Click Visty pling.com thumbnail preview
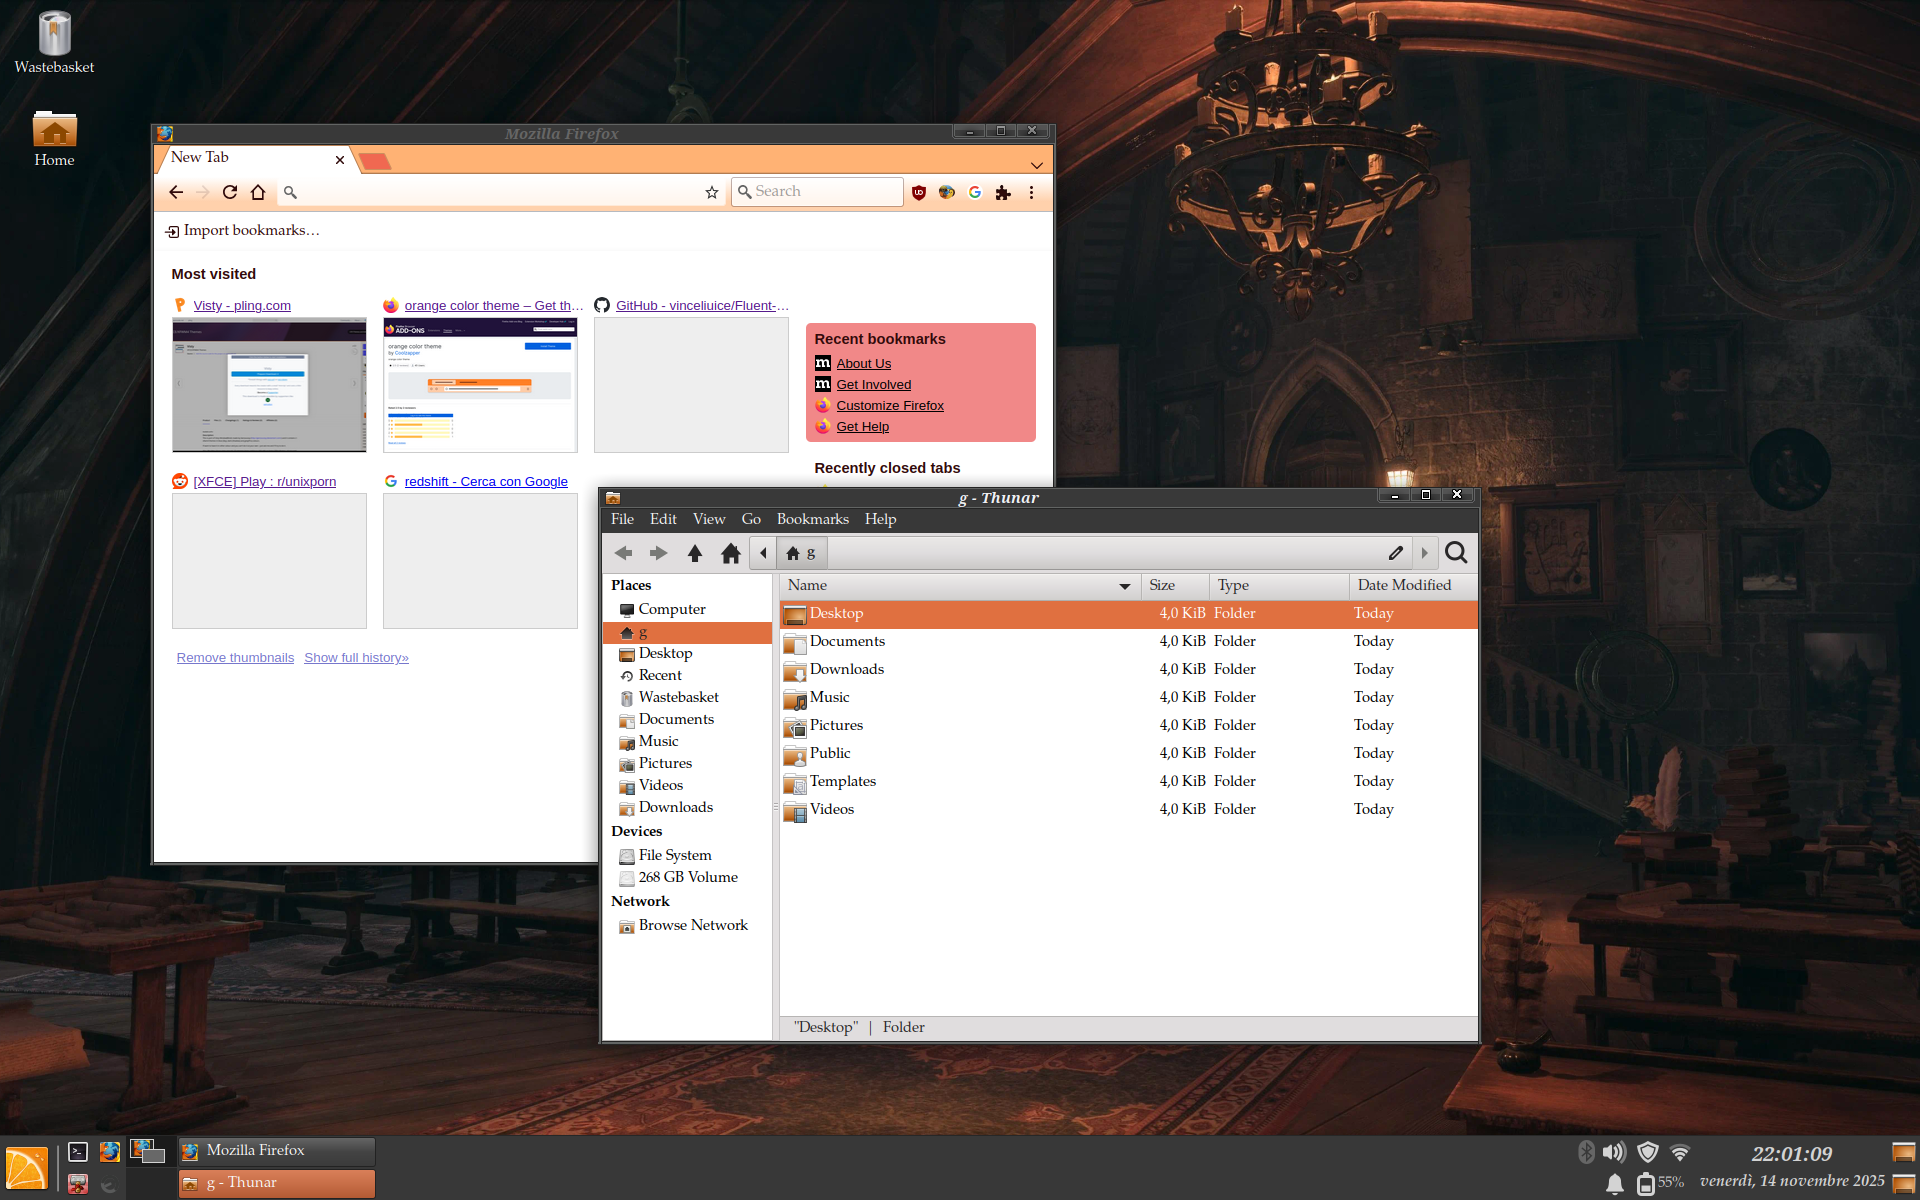The width and height of the screenshot is (1920, 1200). (269, 385)
